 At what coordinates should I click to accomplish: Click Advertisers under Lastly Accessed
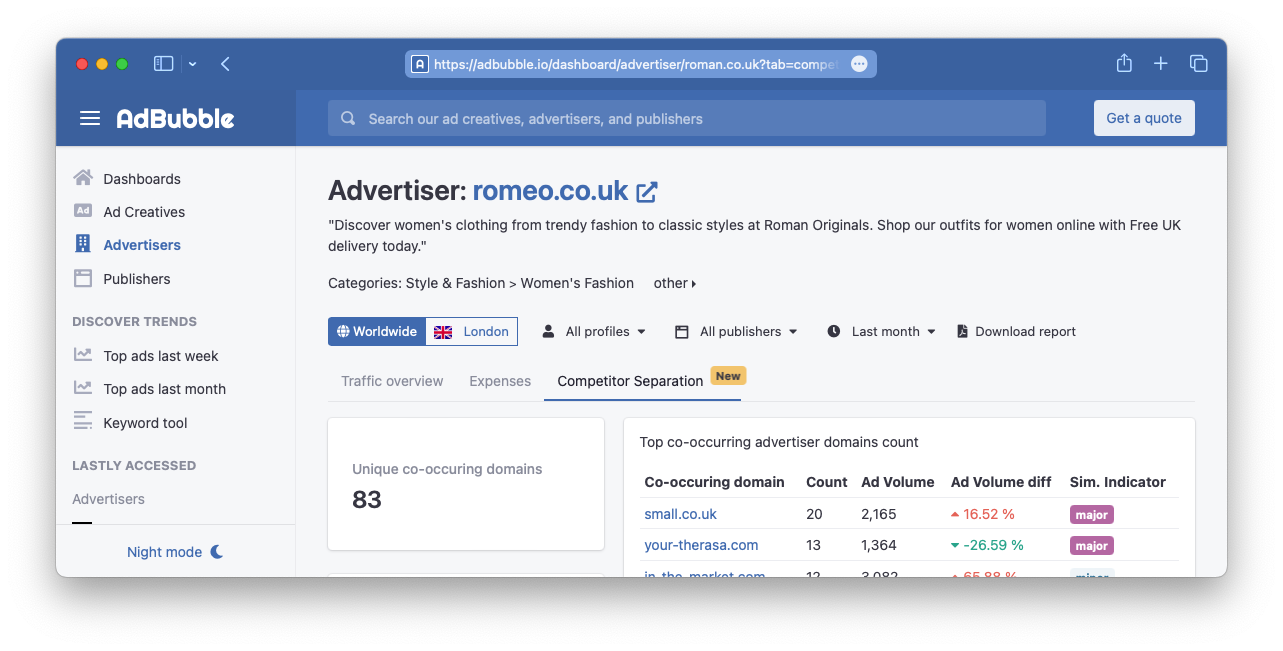coord(108,499)
